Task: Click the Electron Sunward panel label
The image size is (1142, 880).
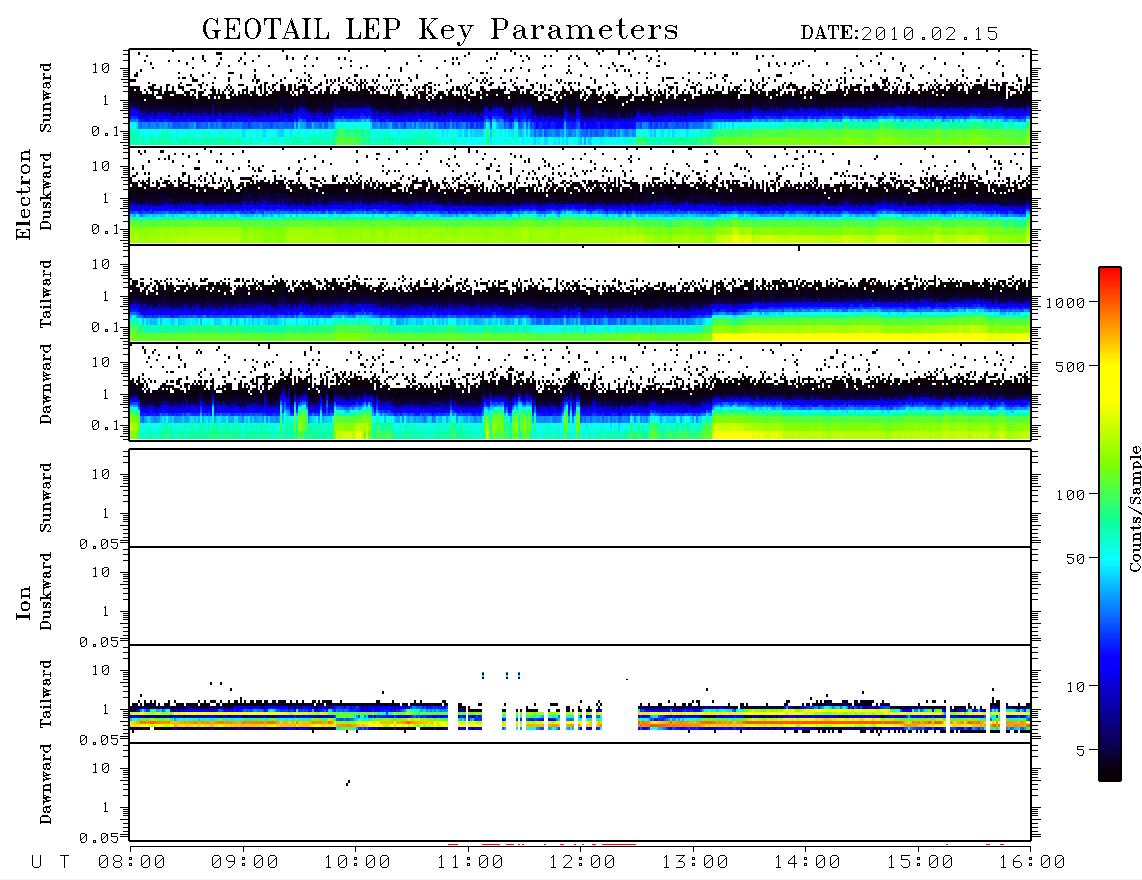Action: (x=46, y=98)
